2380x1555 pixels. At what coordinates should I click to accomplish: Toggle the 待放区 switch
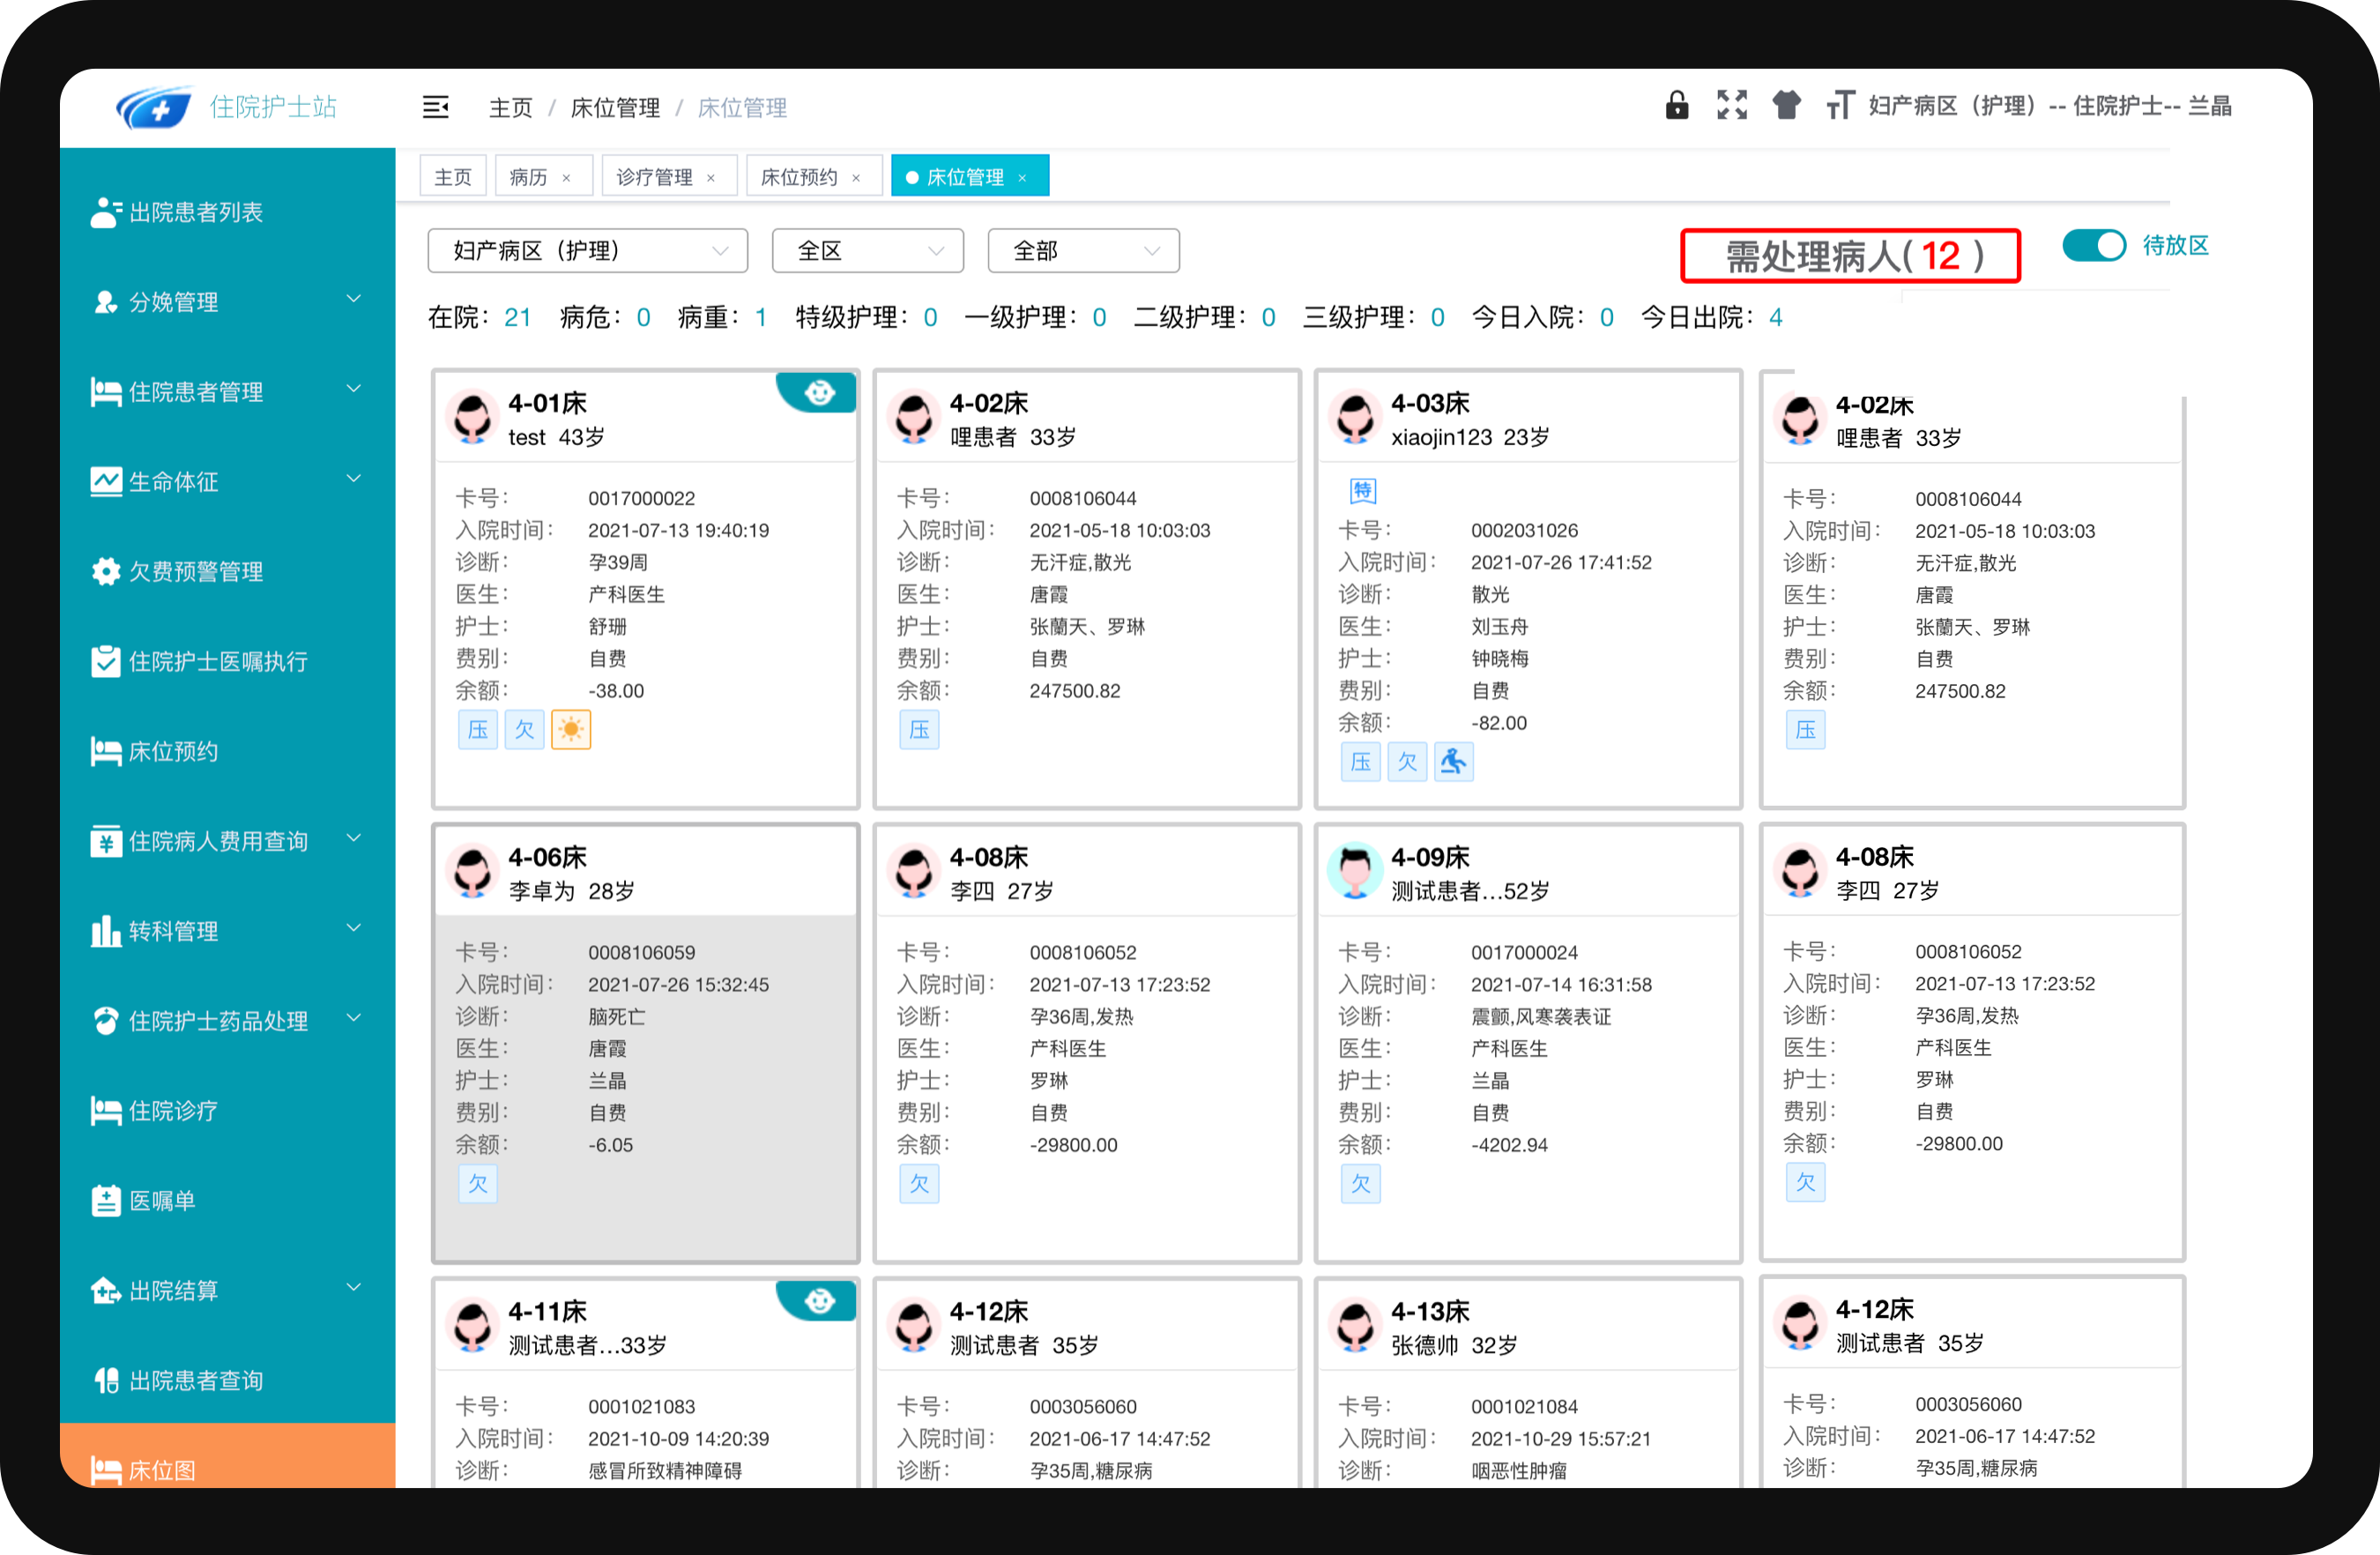[2094, 245]
